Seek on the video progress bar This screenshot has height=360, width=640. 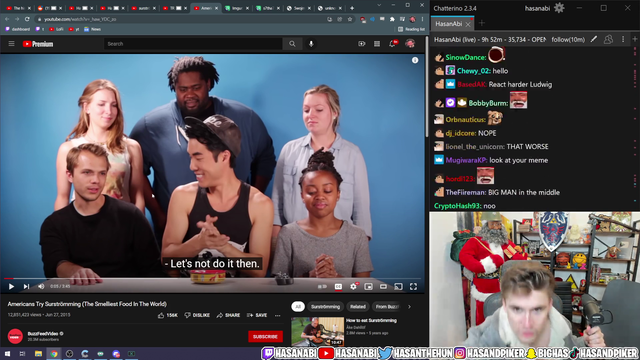tap(212, 279)
